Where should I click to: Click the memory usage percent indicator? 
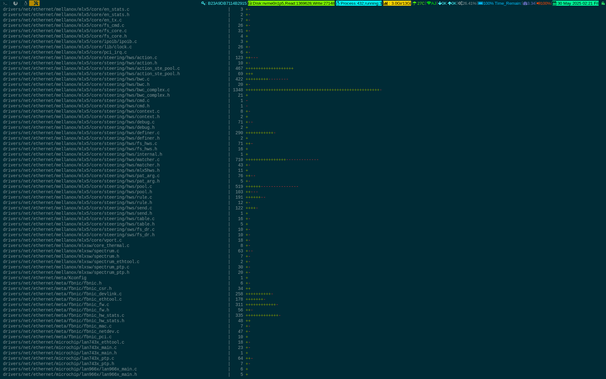(x=467, y=3)
